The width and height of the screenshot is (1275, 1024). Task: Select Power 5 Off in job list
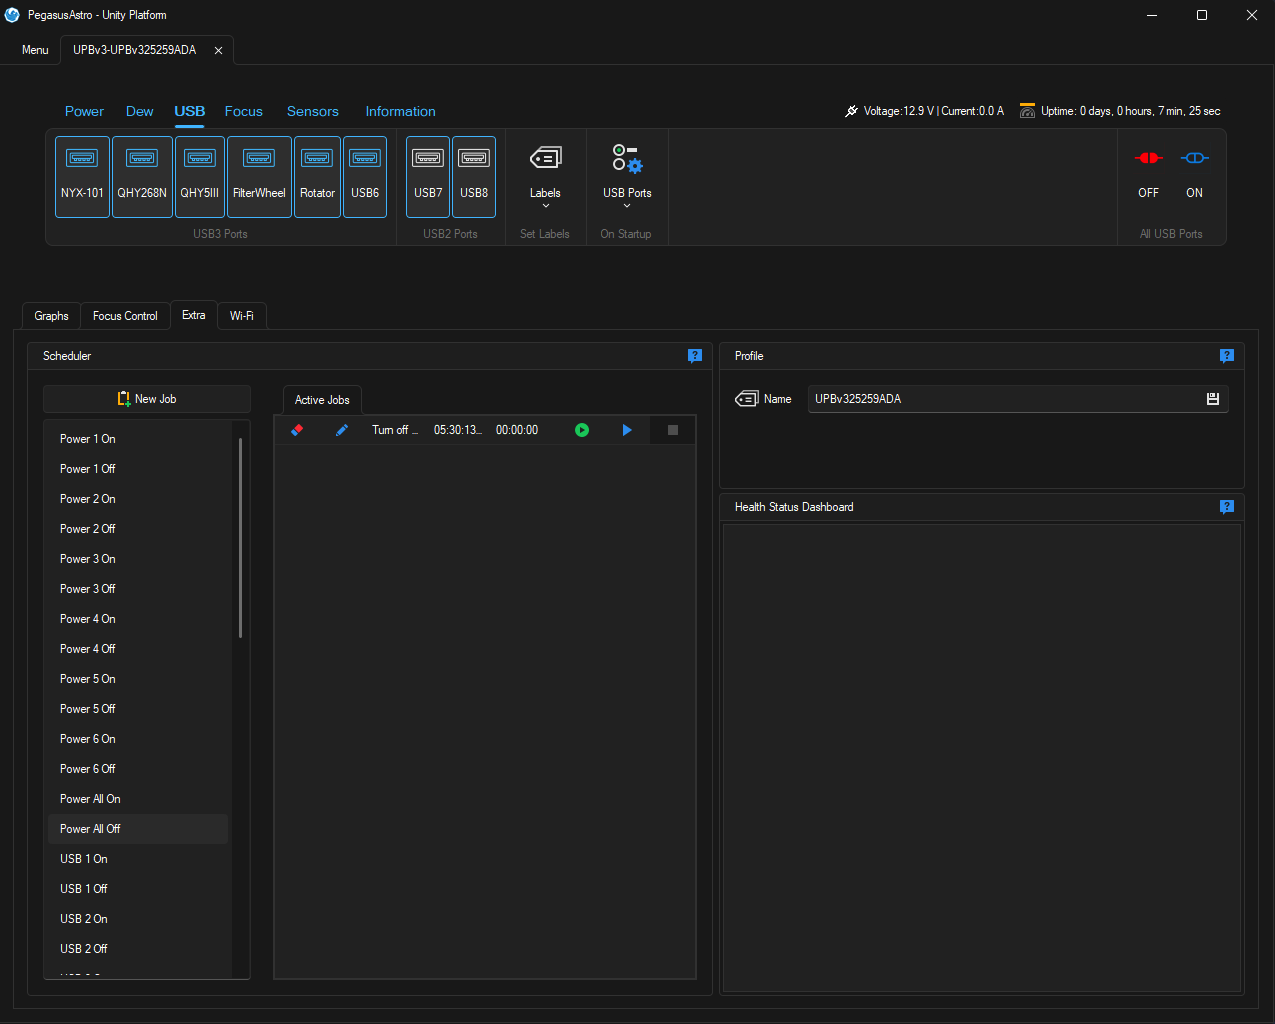138,709
